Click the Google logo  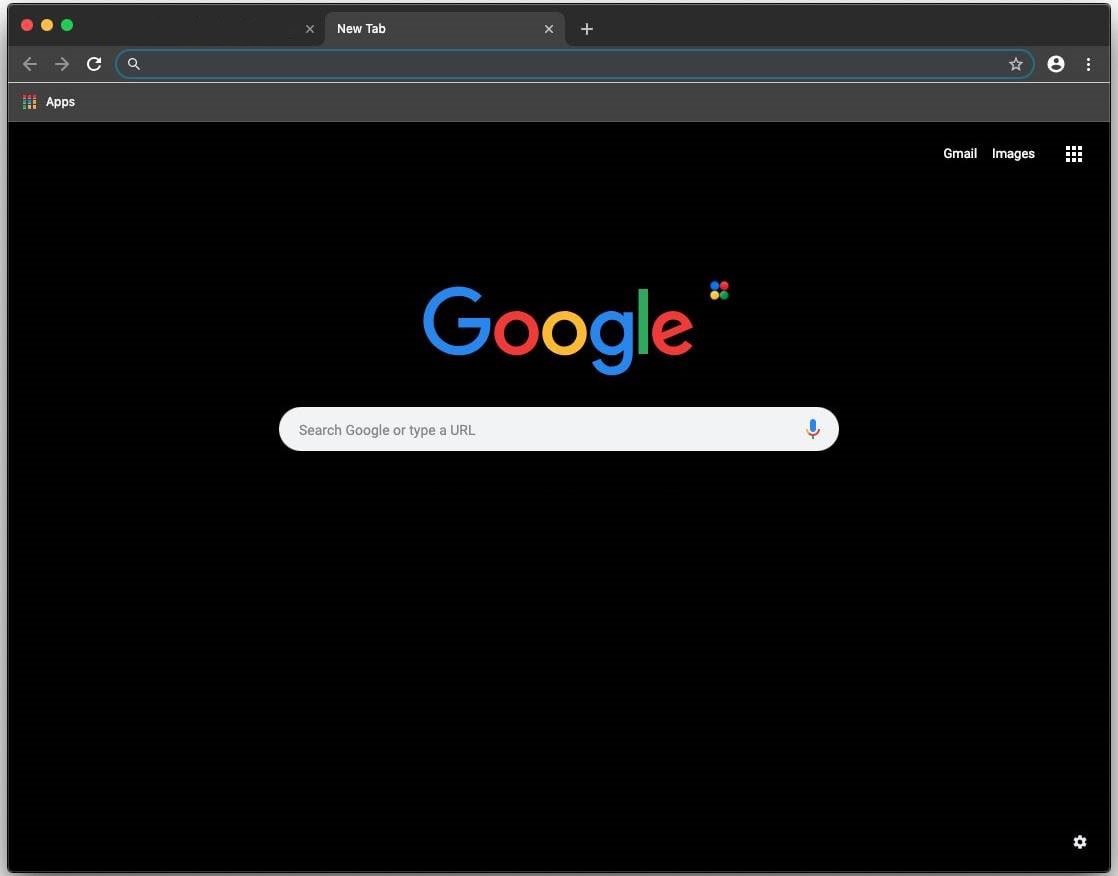coord(558,330)
